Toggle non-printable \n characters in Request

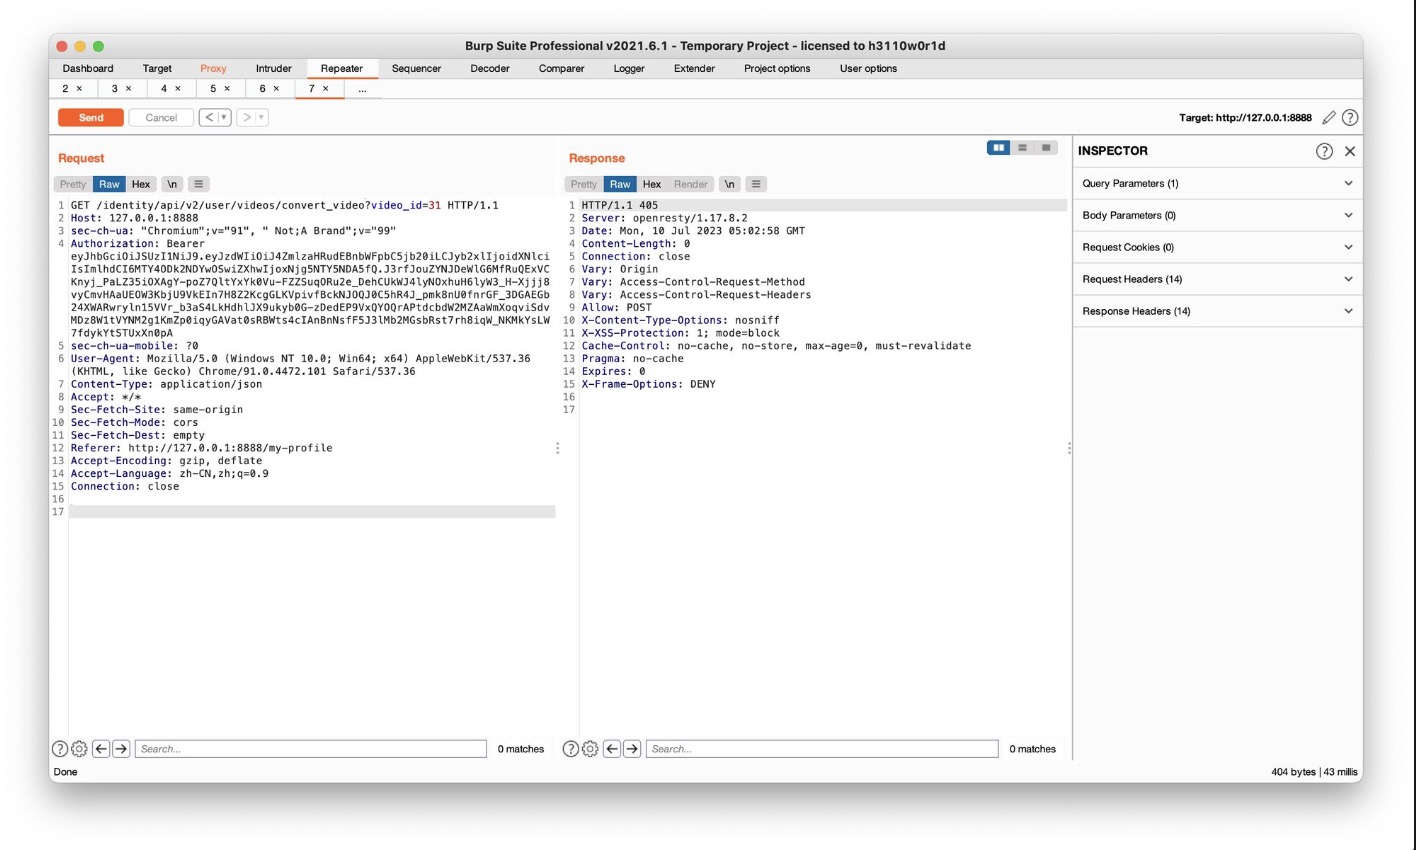[x=172, y=184]
